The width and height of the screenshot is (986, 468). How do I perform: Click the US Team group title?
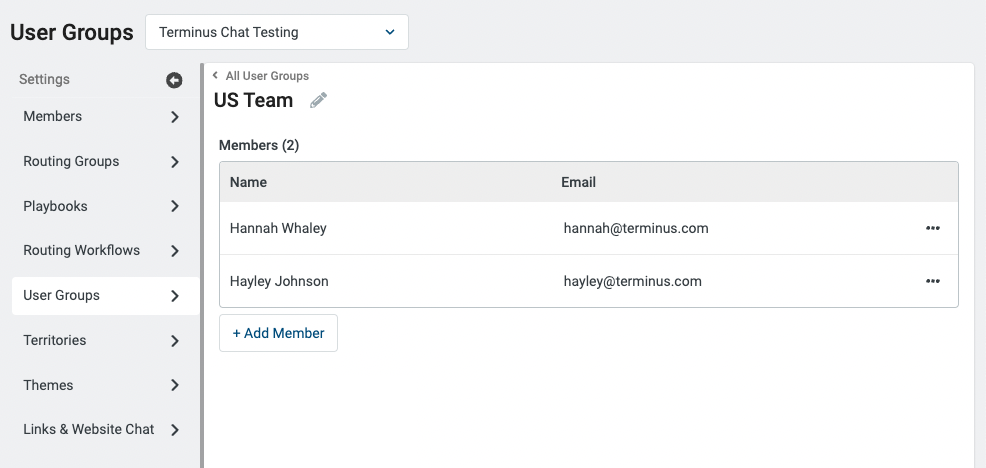253,100
